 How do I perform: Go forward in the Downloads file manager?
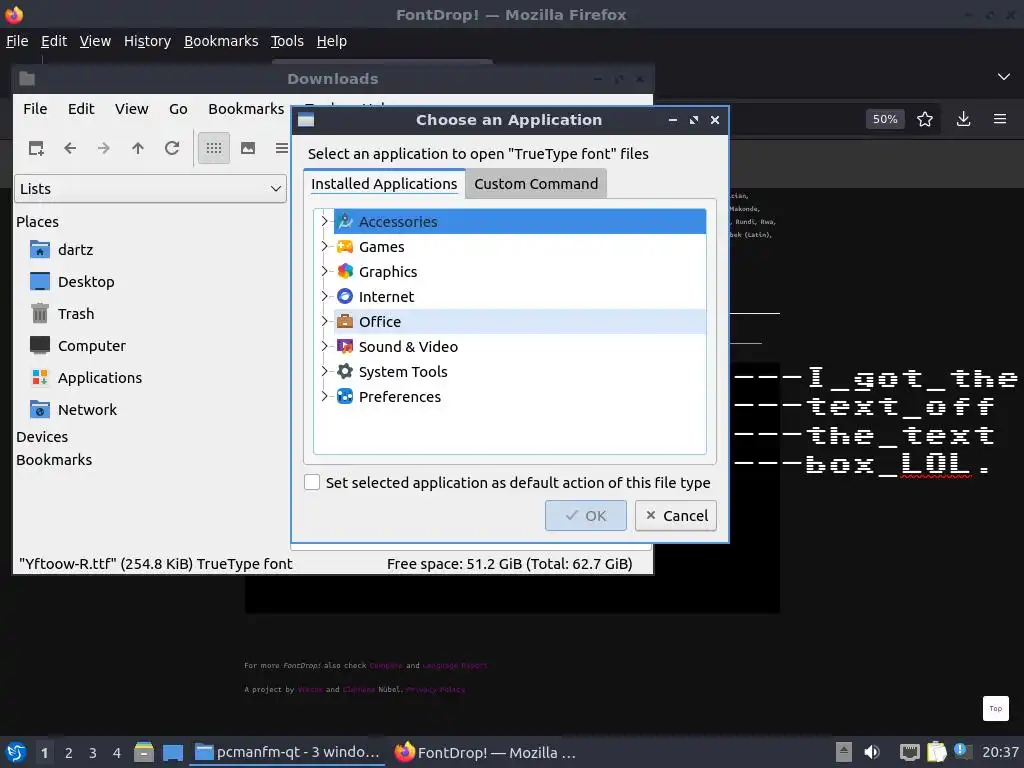tap(104, 148)
